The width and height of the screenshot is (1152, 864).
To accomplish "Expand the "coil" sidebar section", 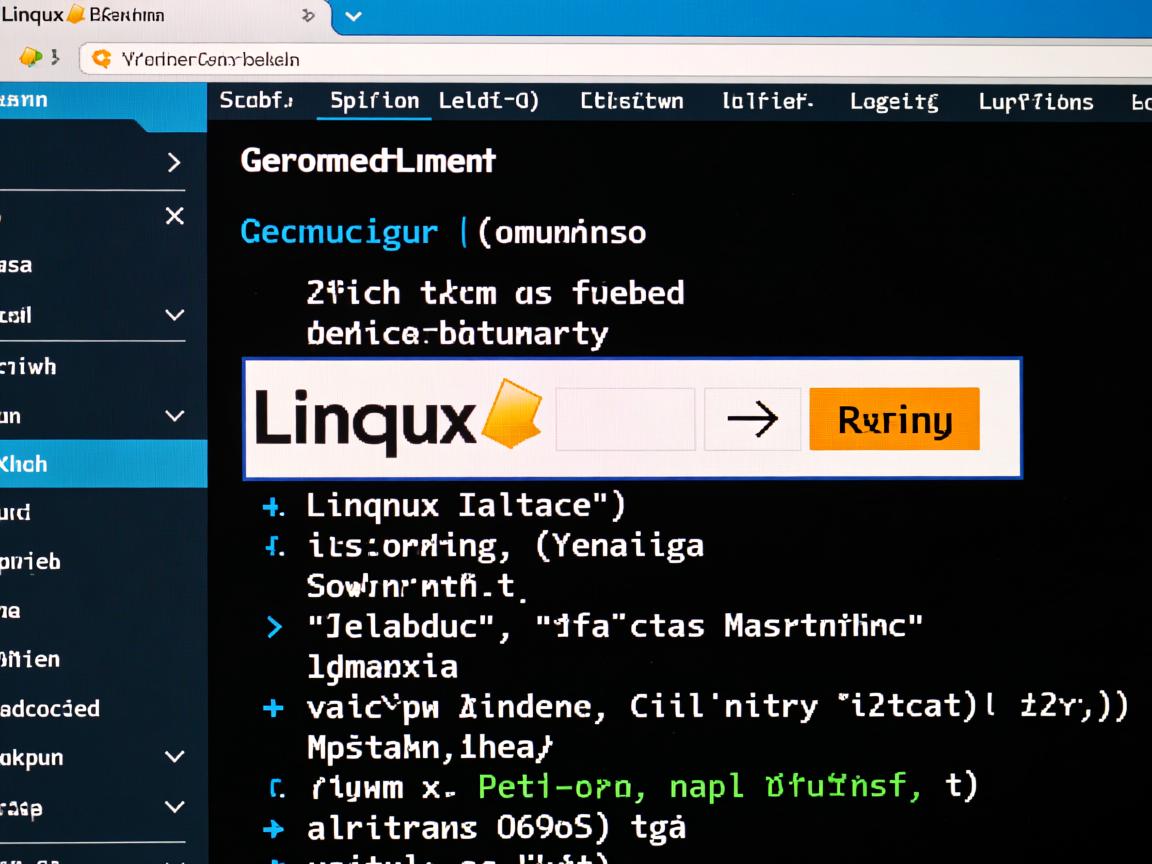I will pos(174,315).
